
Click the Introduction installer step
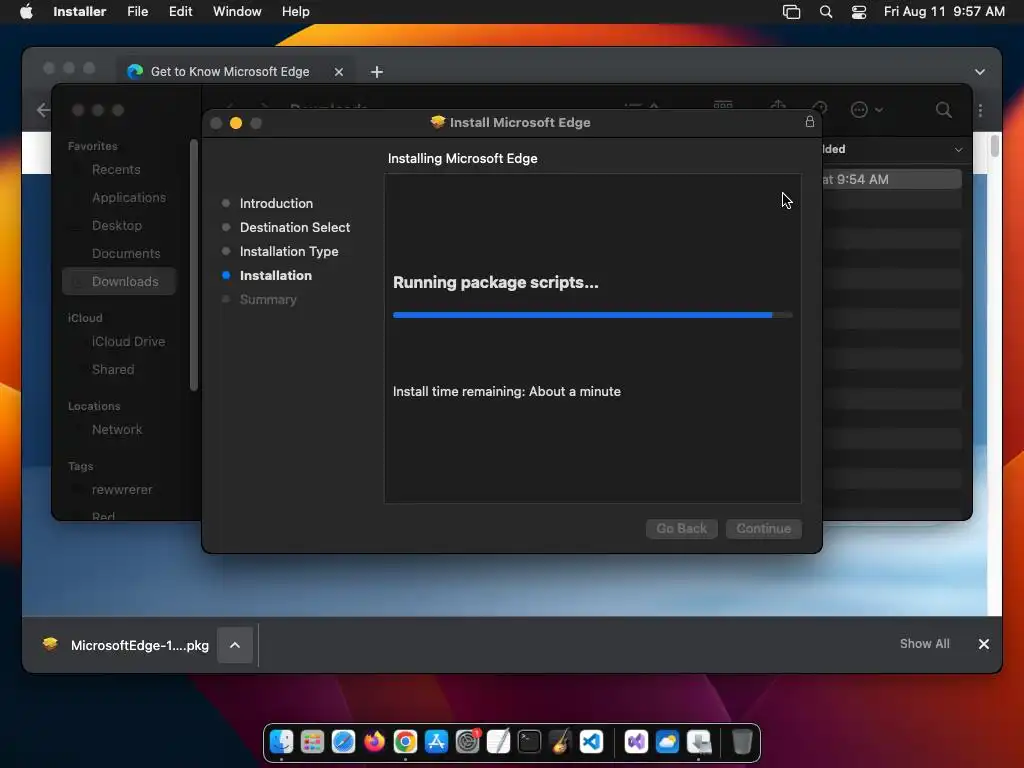tap(276, 204)
